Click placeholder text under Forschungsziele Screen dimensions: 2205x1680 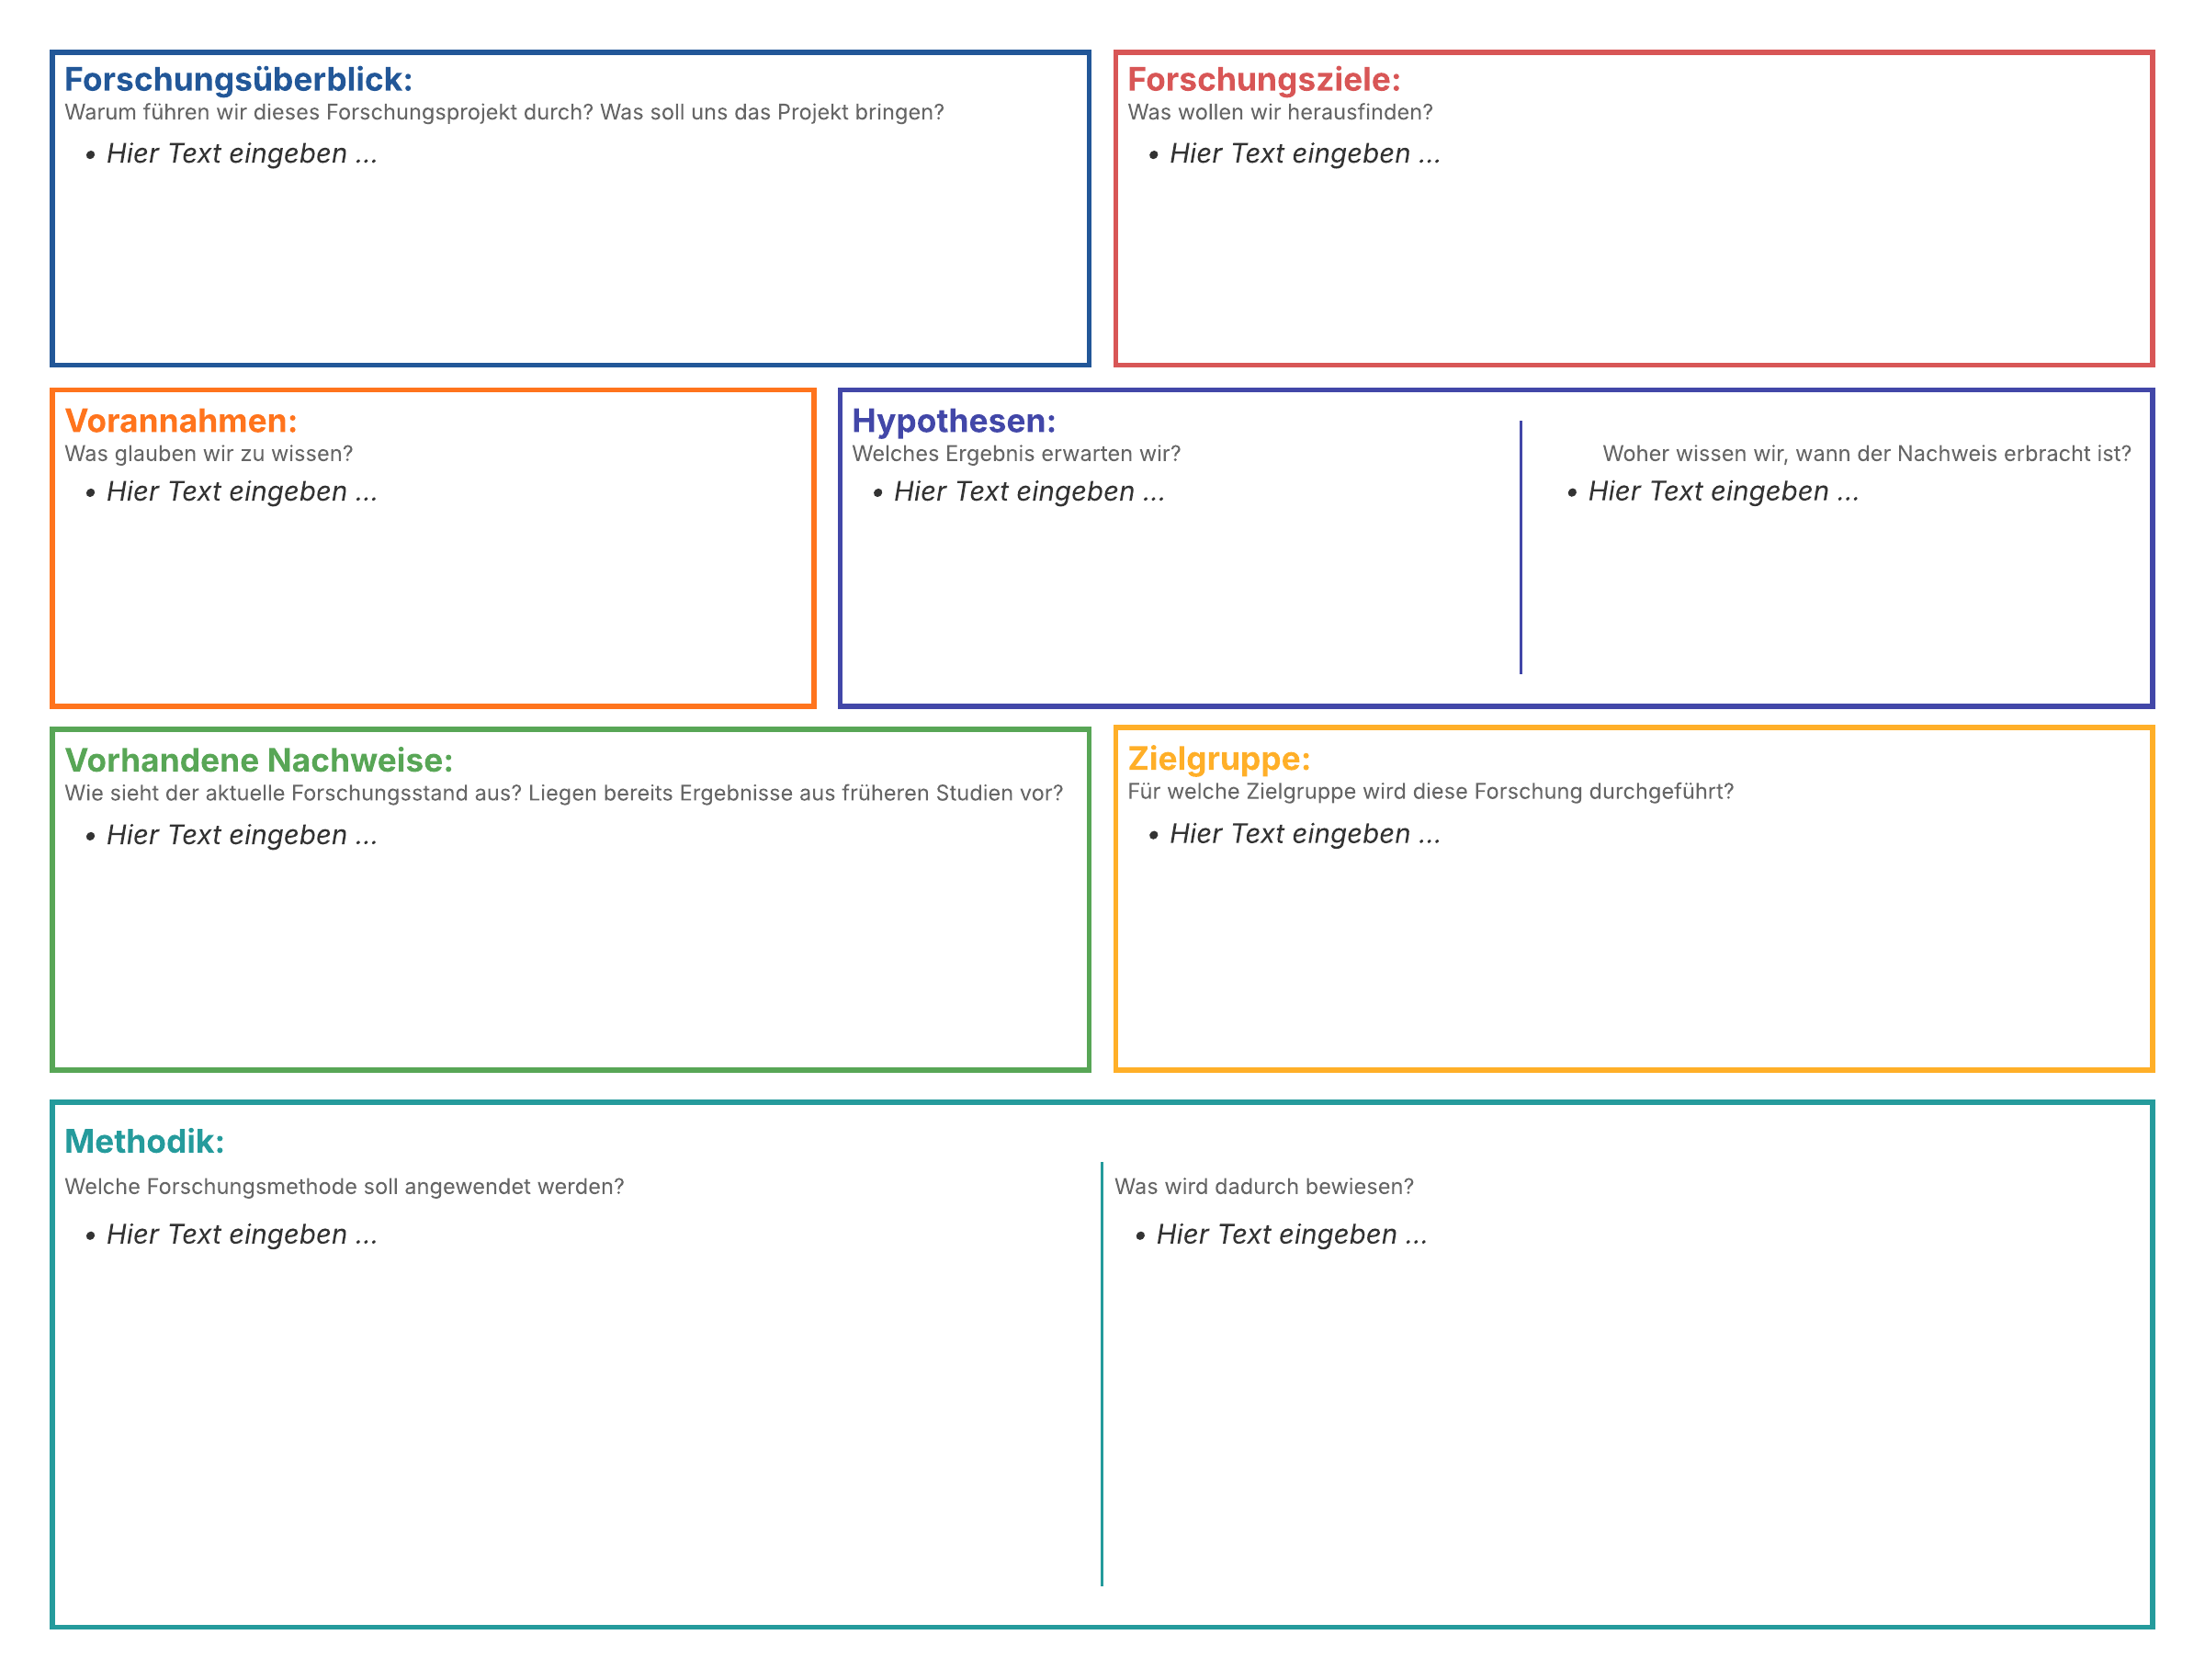click(x=1304, y=154)
